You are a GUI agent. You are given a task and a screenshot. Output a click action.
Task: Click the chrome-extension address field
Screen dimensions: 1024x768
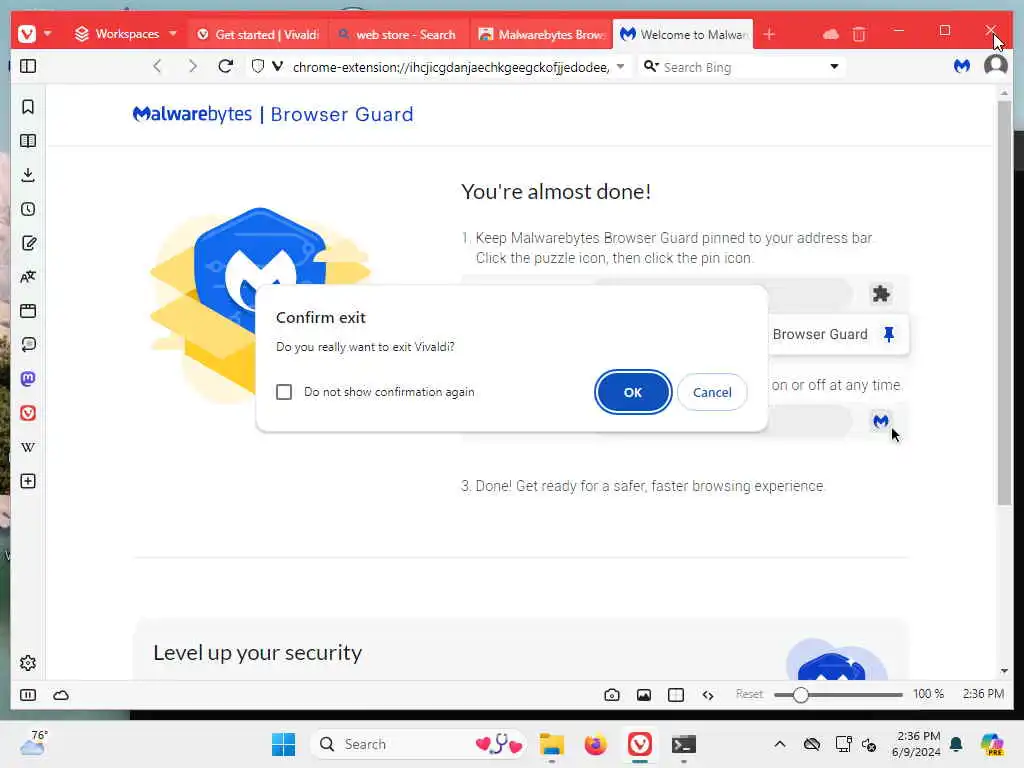[451, 67]
